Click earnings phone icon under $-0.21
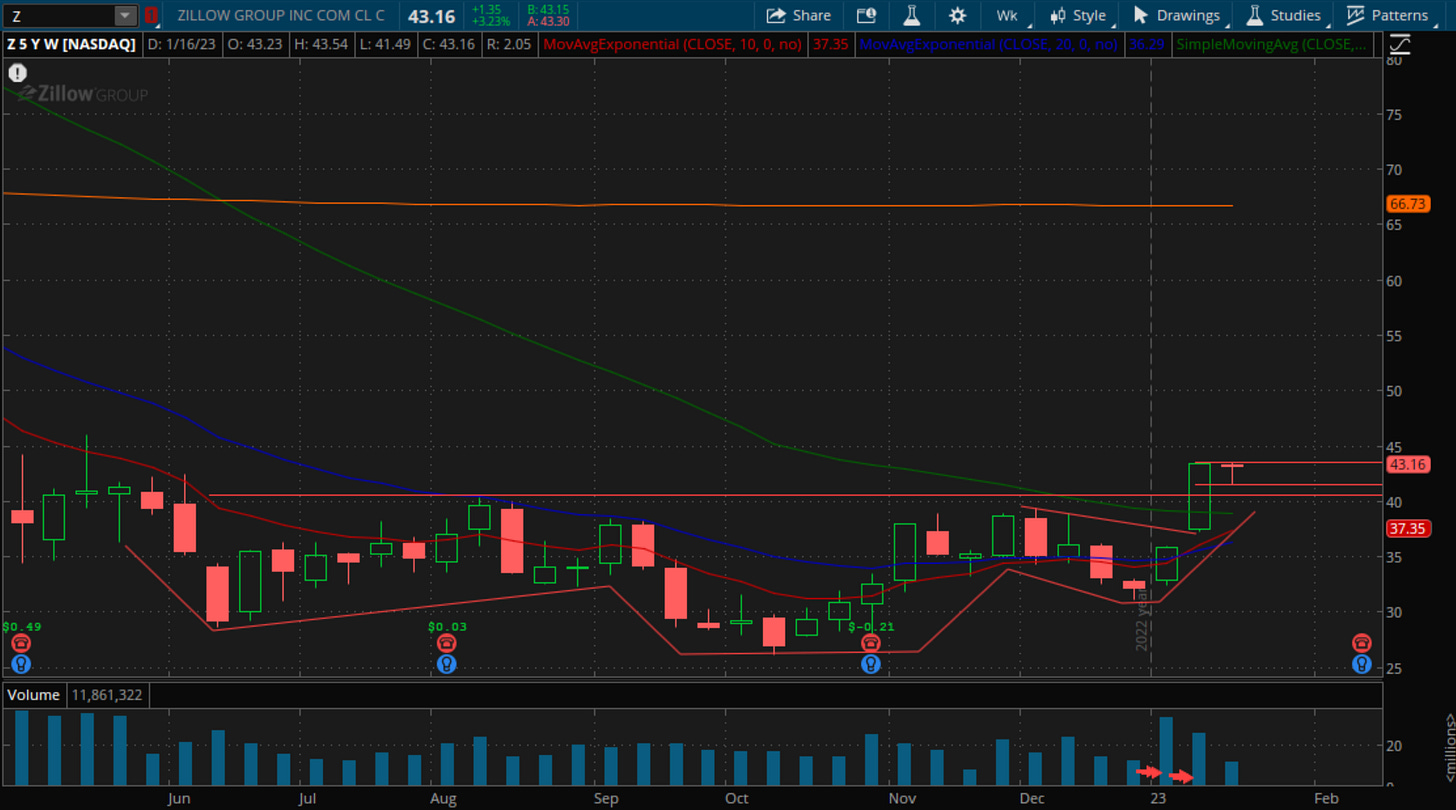Viewport: 1456px width, 810px height. tap(871, 643)
